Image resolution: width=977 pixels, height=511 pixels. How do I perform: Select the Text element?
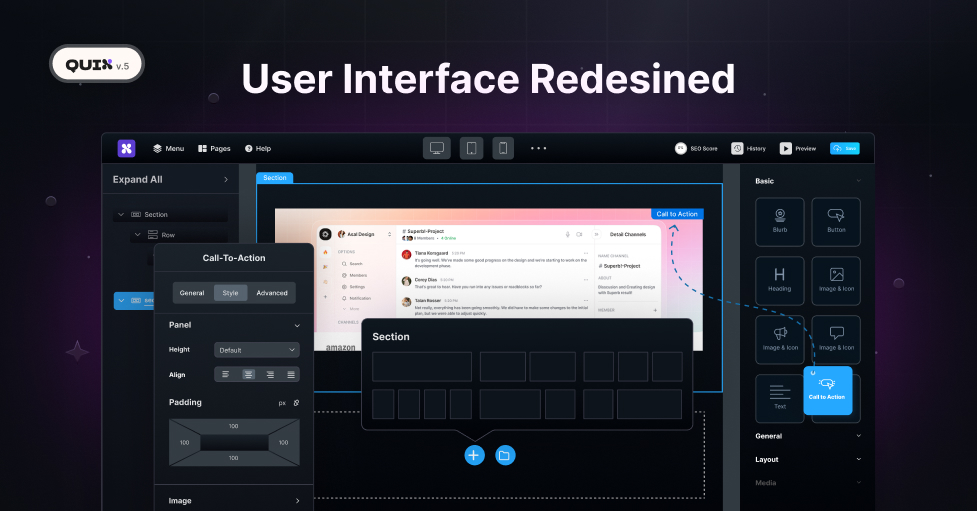point(779,399)
